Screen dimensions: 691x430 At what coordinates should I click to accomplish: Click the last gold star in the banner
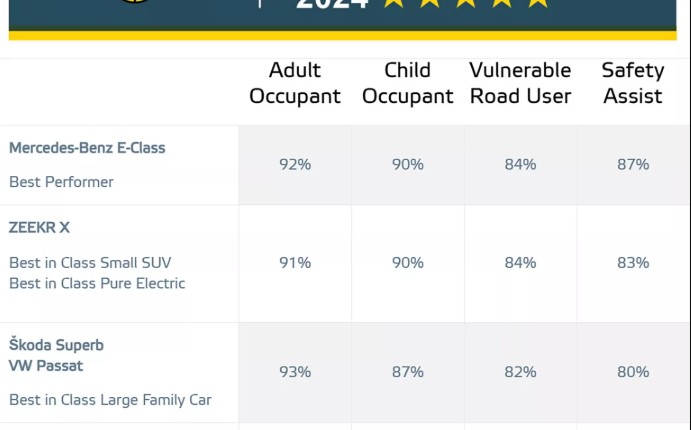(538, 3)
